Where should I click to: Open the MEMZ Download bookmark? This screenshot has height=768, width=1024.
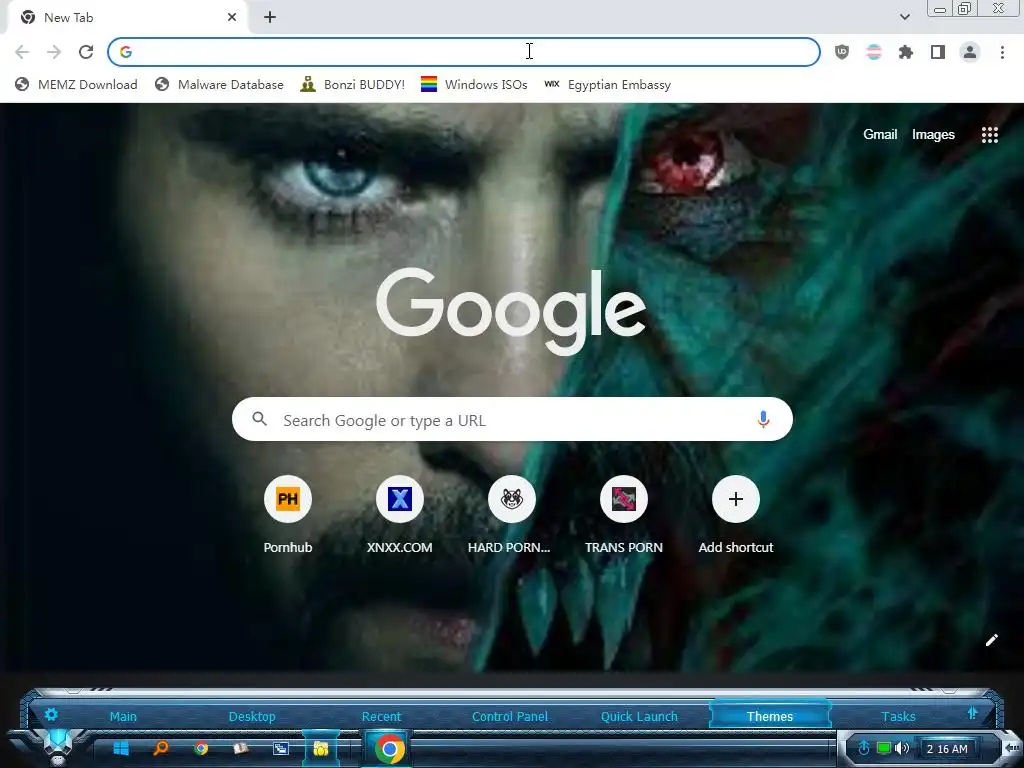click(77, 84)
